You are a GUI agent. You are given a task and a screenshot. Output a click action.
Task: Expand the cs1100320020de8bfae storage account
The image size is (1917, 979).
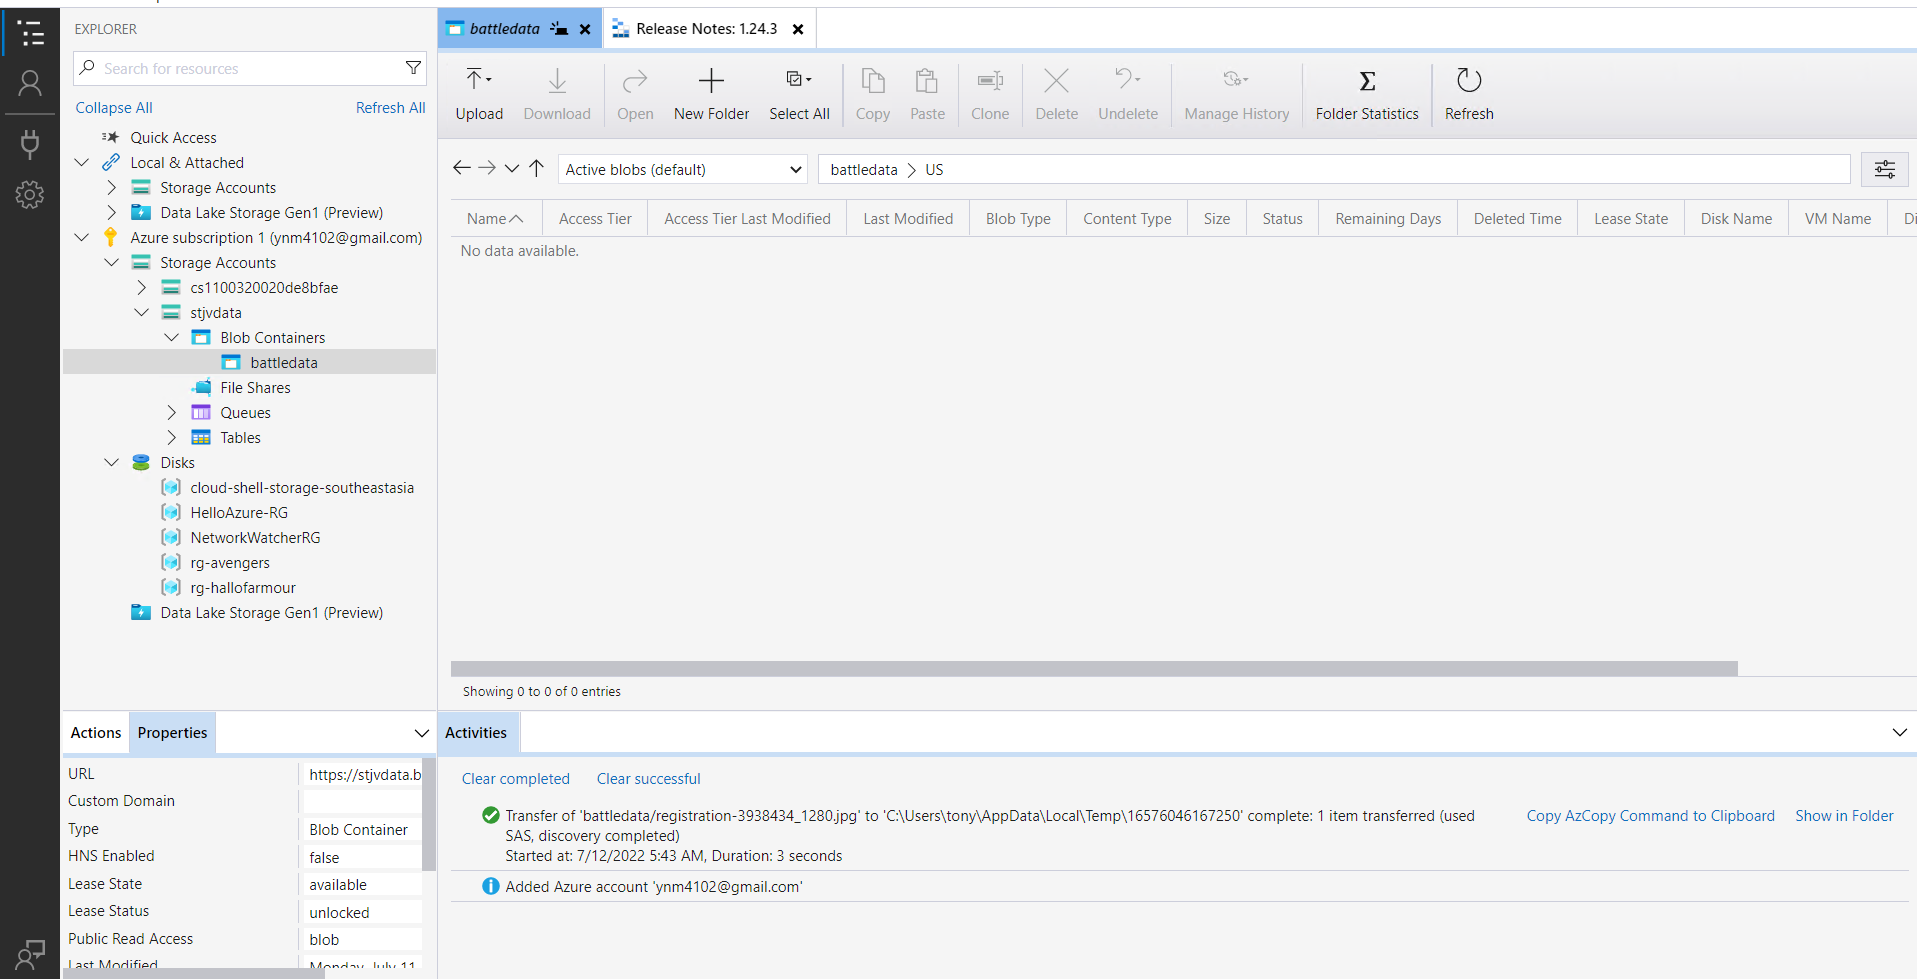pos(141,287)
